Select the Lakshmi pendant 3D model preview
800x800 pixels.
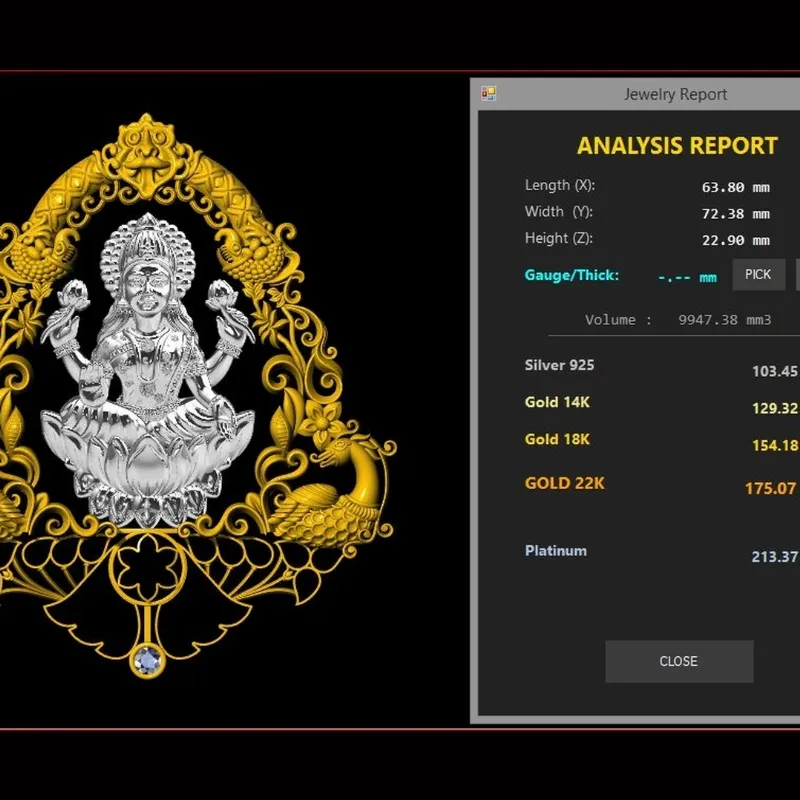[196, 395]
